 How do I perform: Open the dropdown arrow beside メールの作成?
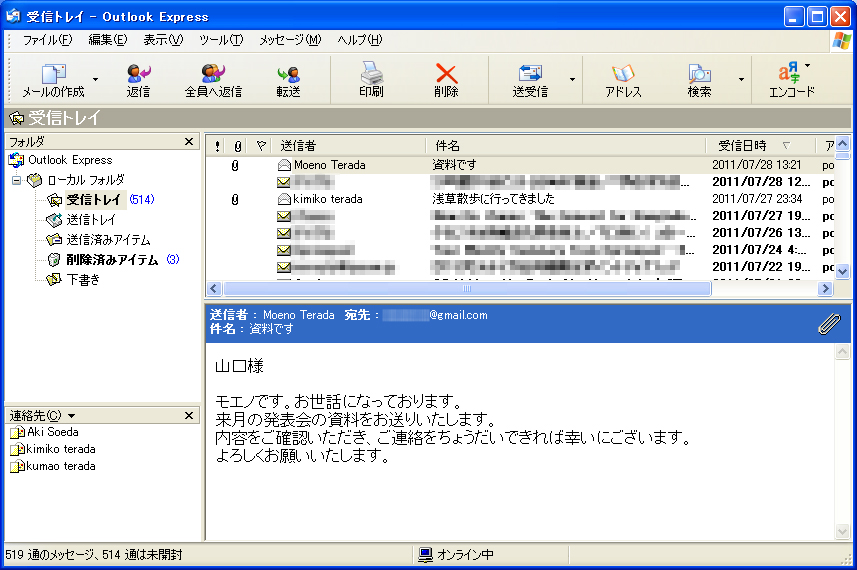96,79
